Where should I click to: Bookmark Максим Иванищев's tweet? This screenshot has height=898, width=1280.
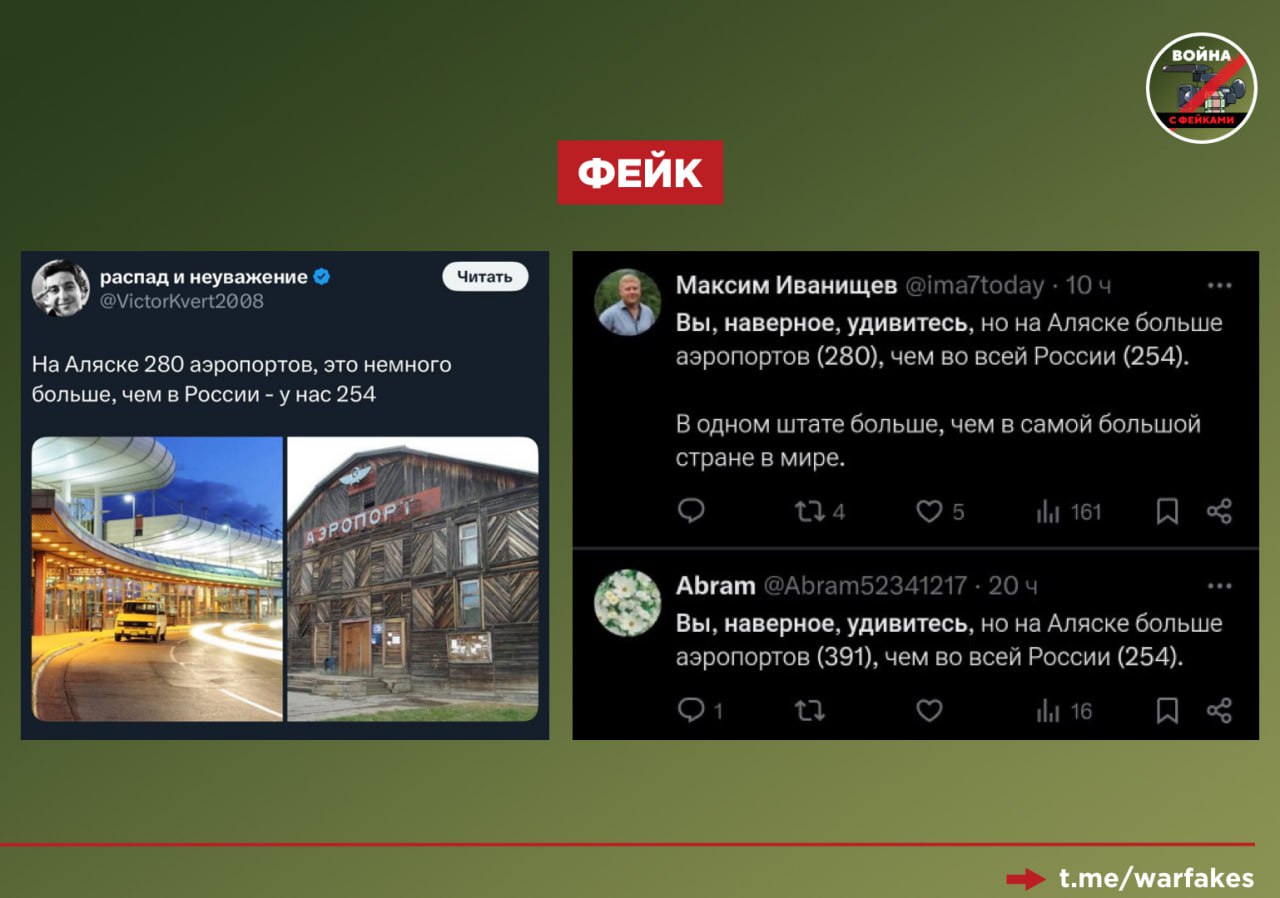point(1167,512)
